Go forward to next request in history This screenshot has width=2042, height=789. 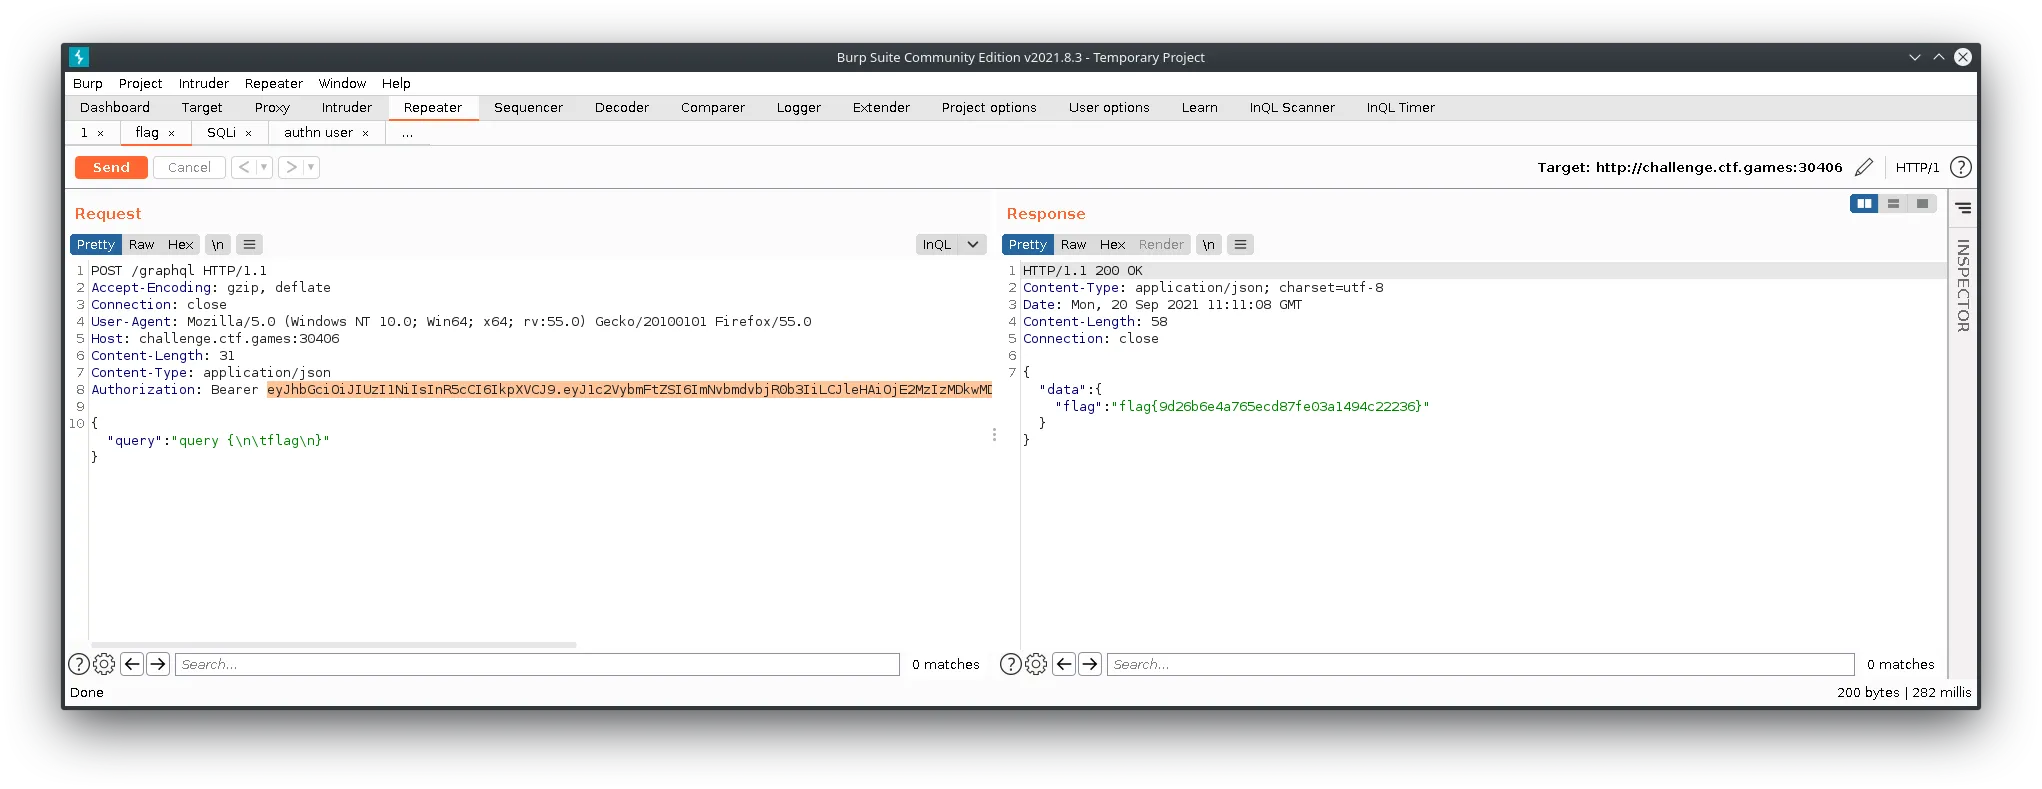pyautogui.click(x=291, y=167)
